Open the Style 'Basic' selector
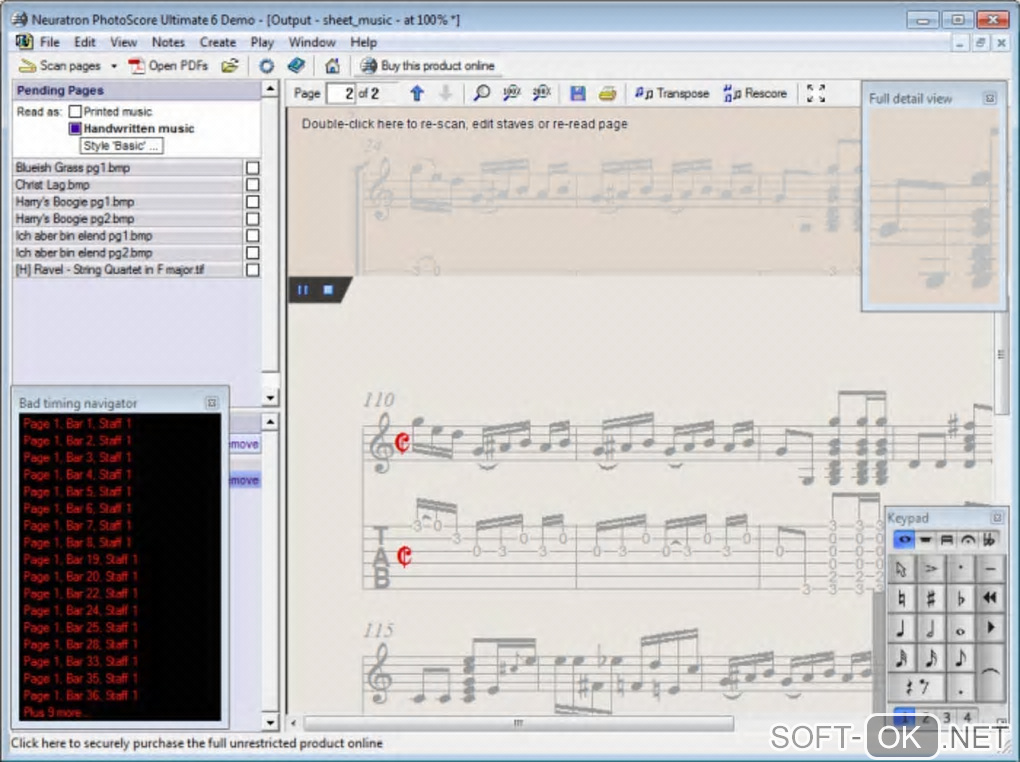This screenshot has height=762, width=1020. pos(121,146)
